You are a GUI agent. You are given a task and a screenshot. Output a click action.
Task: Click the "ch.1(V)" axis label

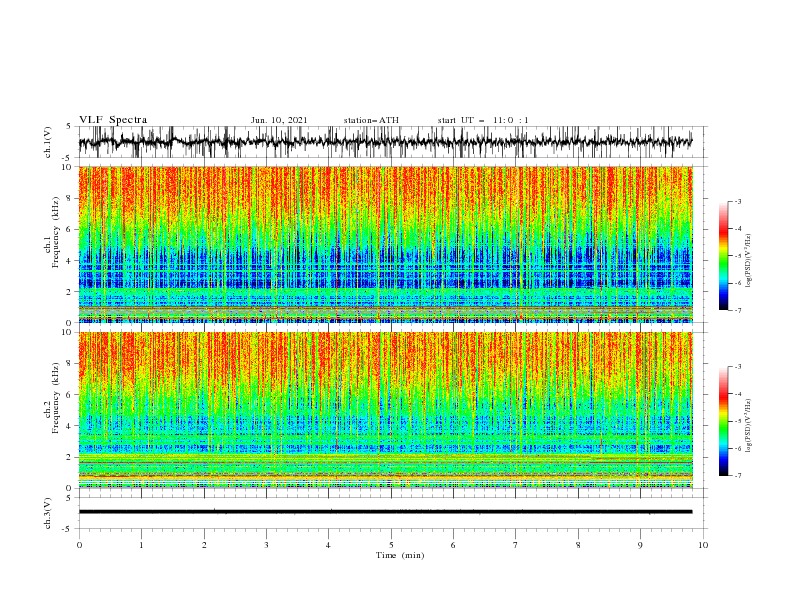point(48,142)
